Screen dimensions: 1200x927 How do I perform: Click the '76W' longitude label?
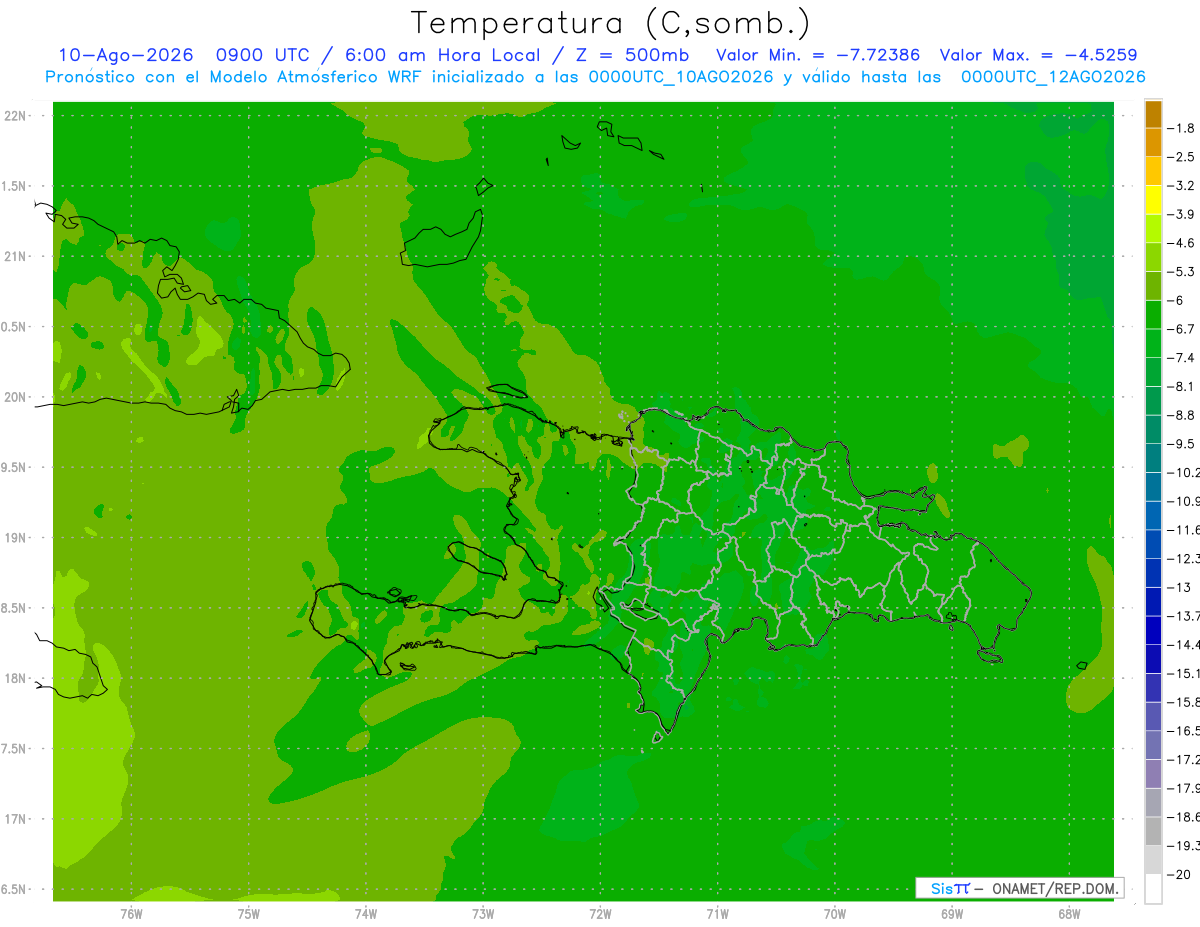(131, 914)
